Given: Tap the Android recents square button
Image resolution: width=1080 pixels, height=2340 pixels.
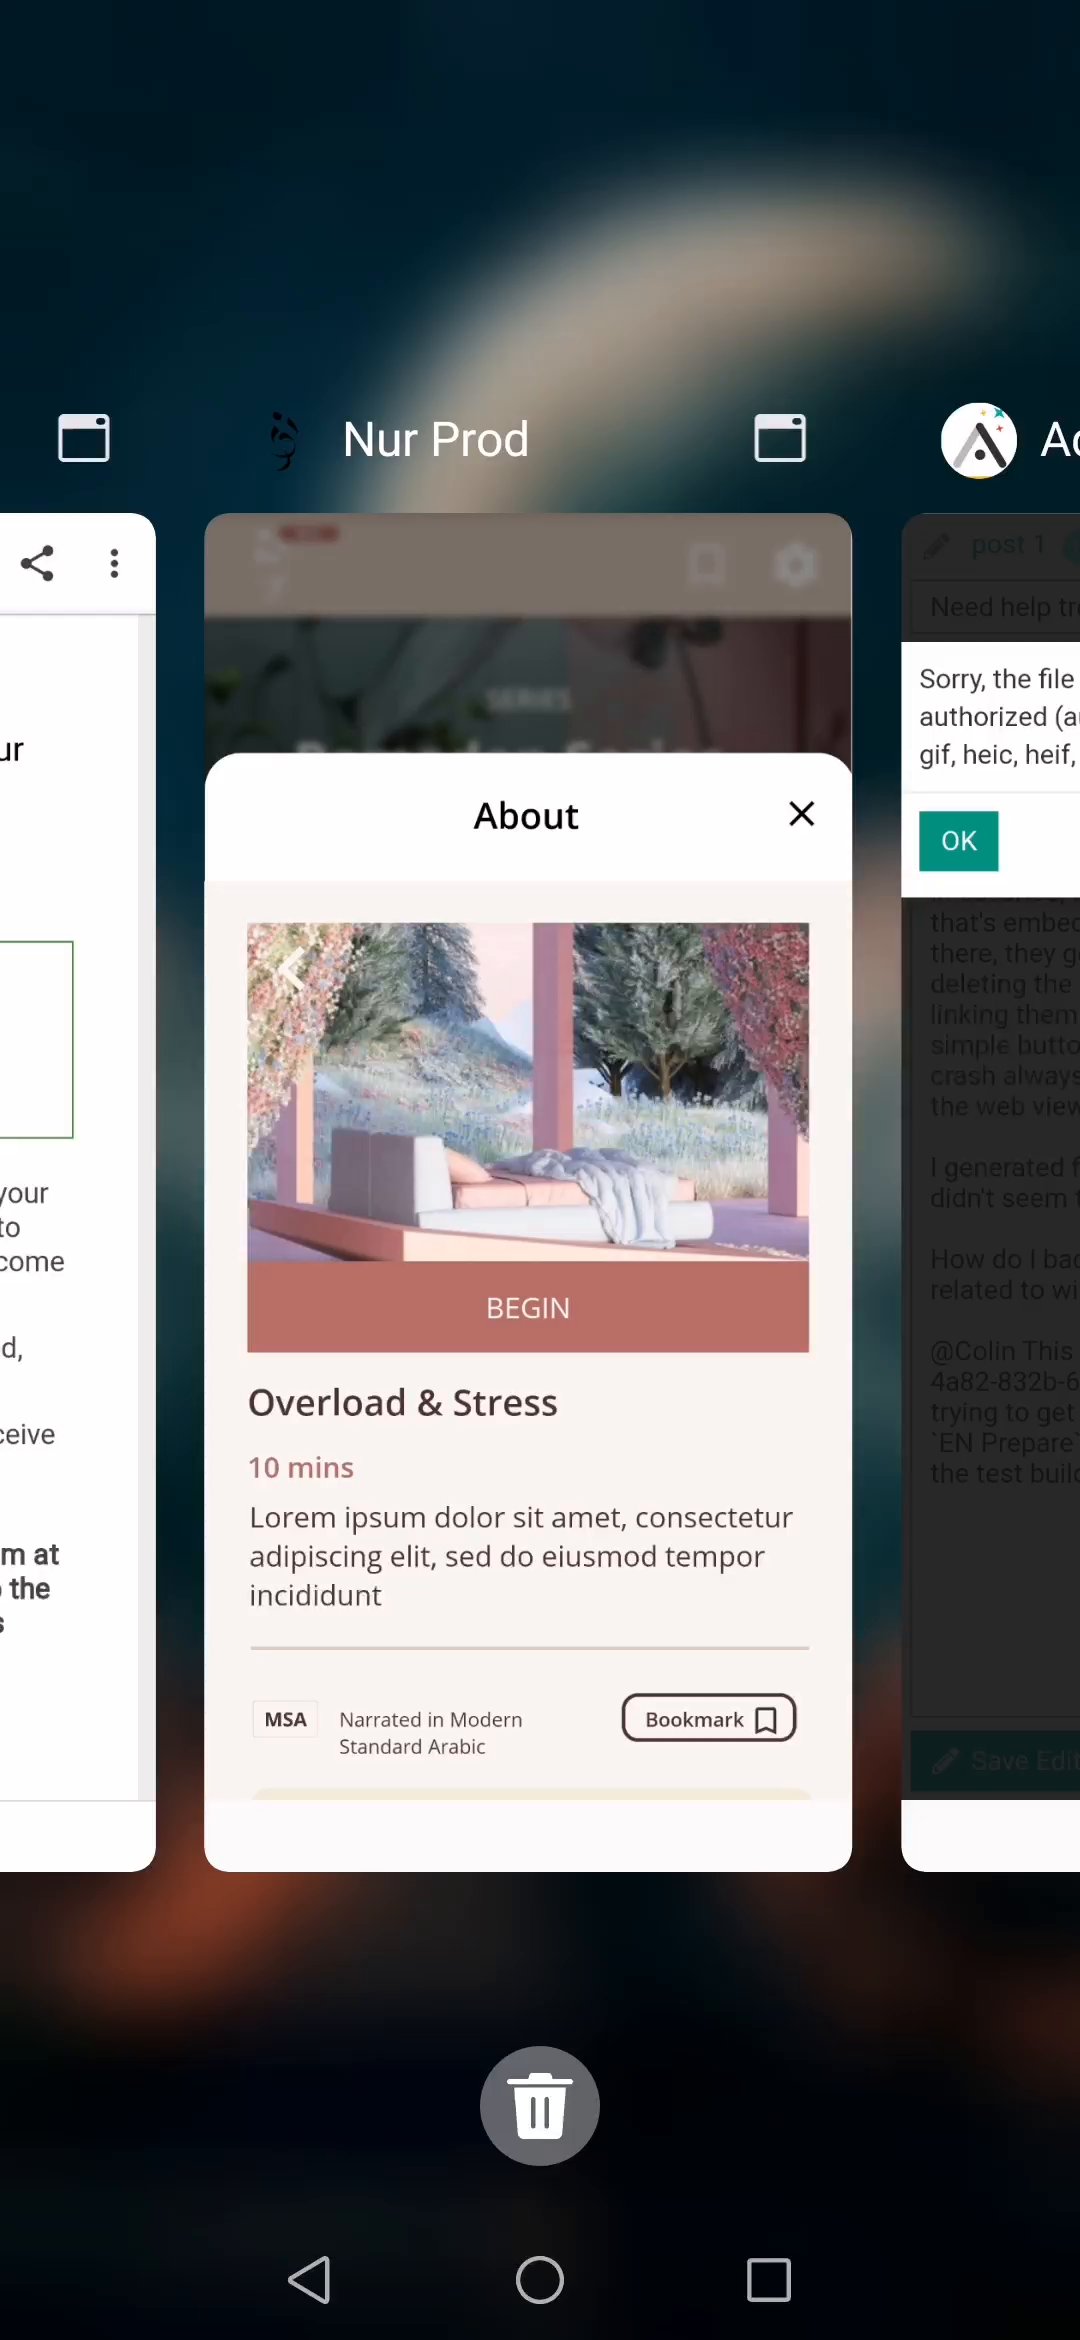Looking at the screenshot, I should click(x=769, y=2280).
